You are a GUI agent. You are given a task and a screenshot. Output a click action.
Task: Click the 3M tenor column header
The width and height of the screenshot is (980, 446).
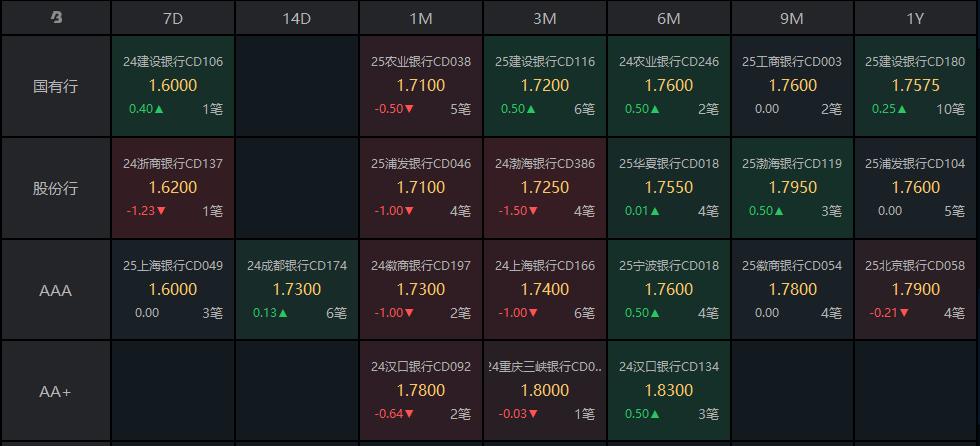point(545,17)
